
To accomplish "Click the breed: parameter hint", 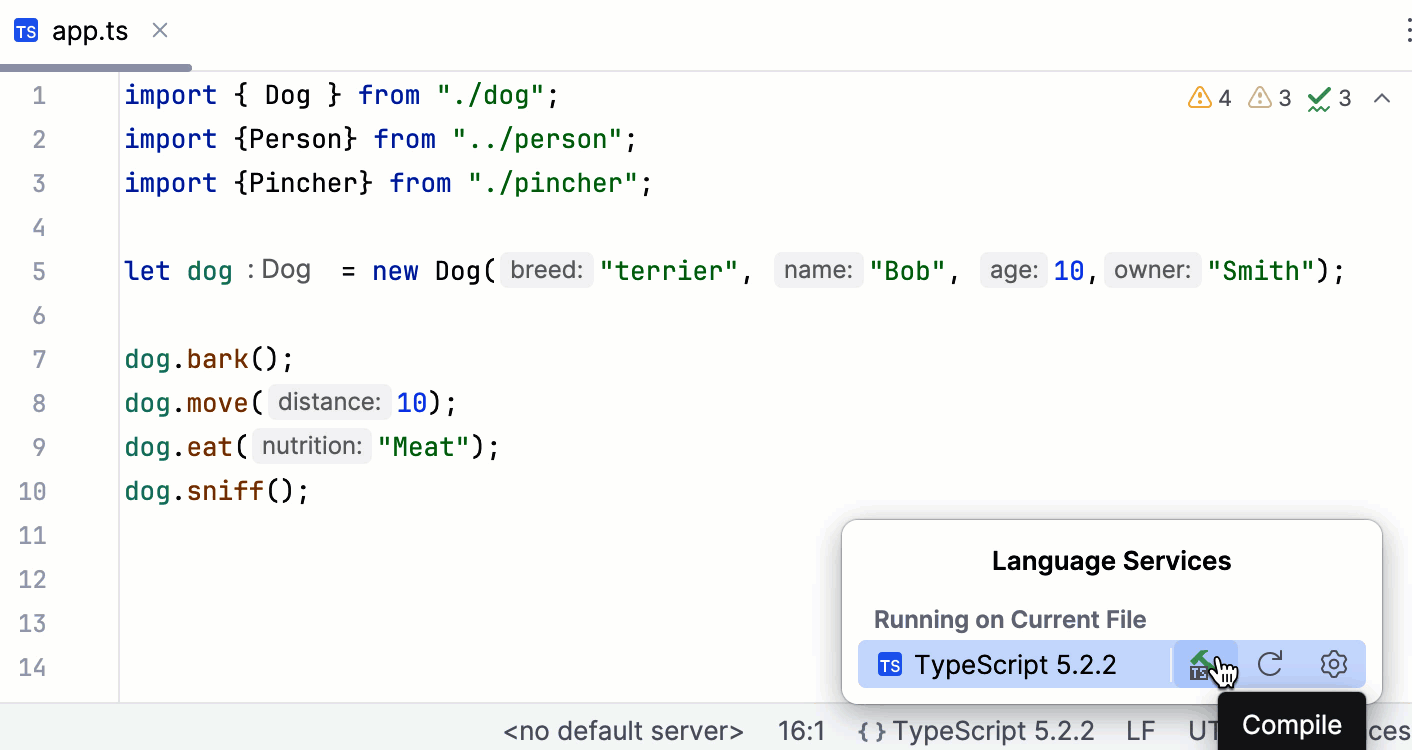I will pos(546,270).
